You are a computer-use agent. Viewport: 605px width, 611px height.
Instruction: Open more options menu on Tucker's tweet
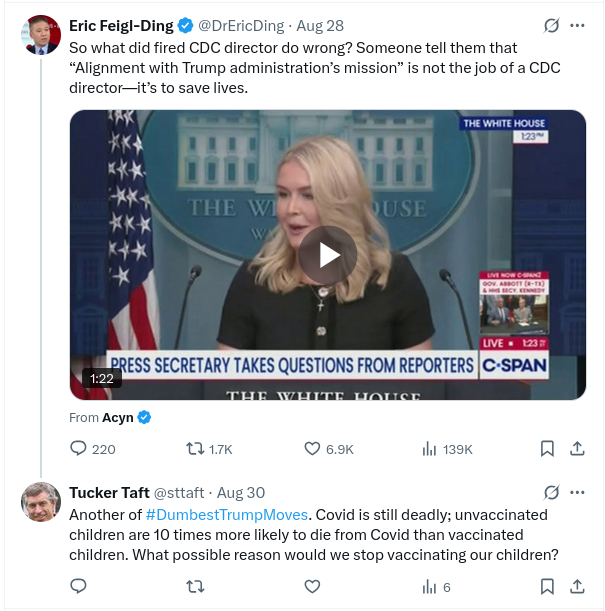577,493
